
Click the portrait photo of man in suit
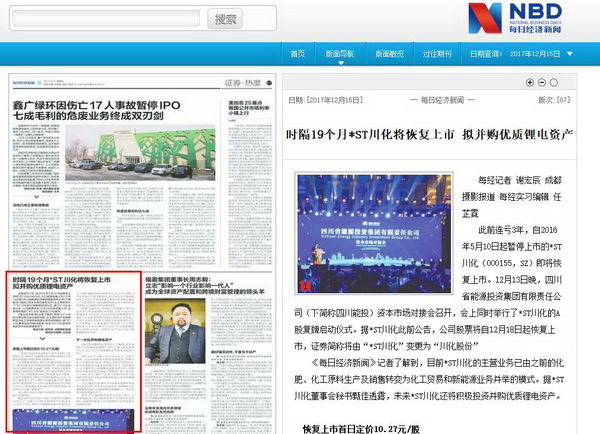pyautogui.click(x=175, y=331)
